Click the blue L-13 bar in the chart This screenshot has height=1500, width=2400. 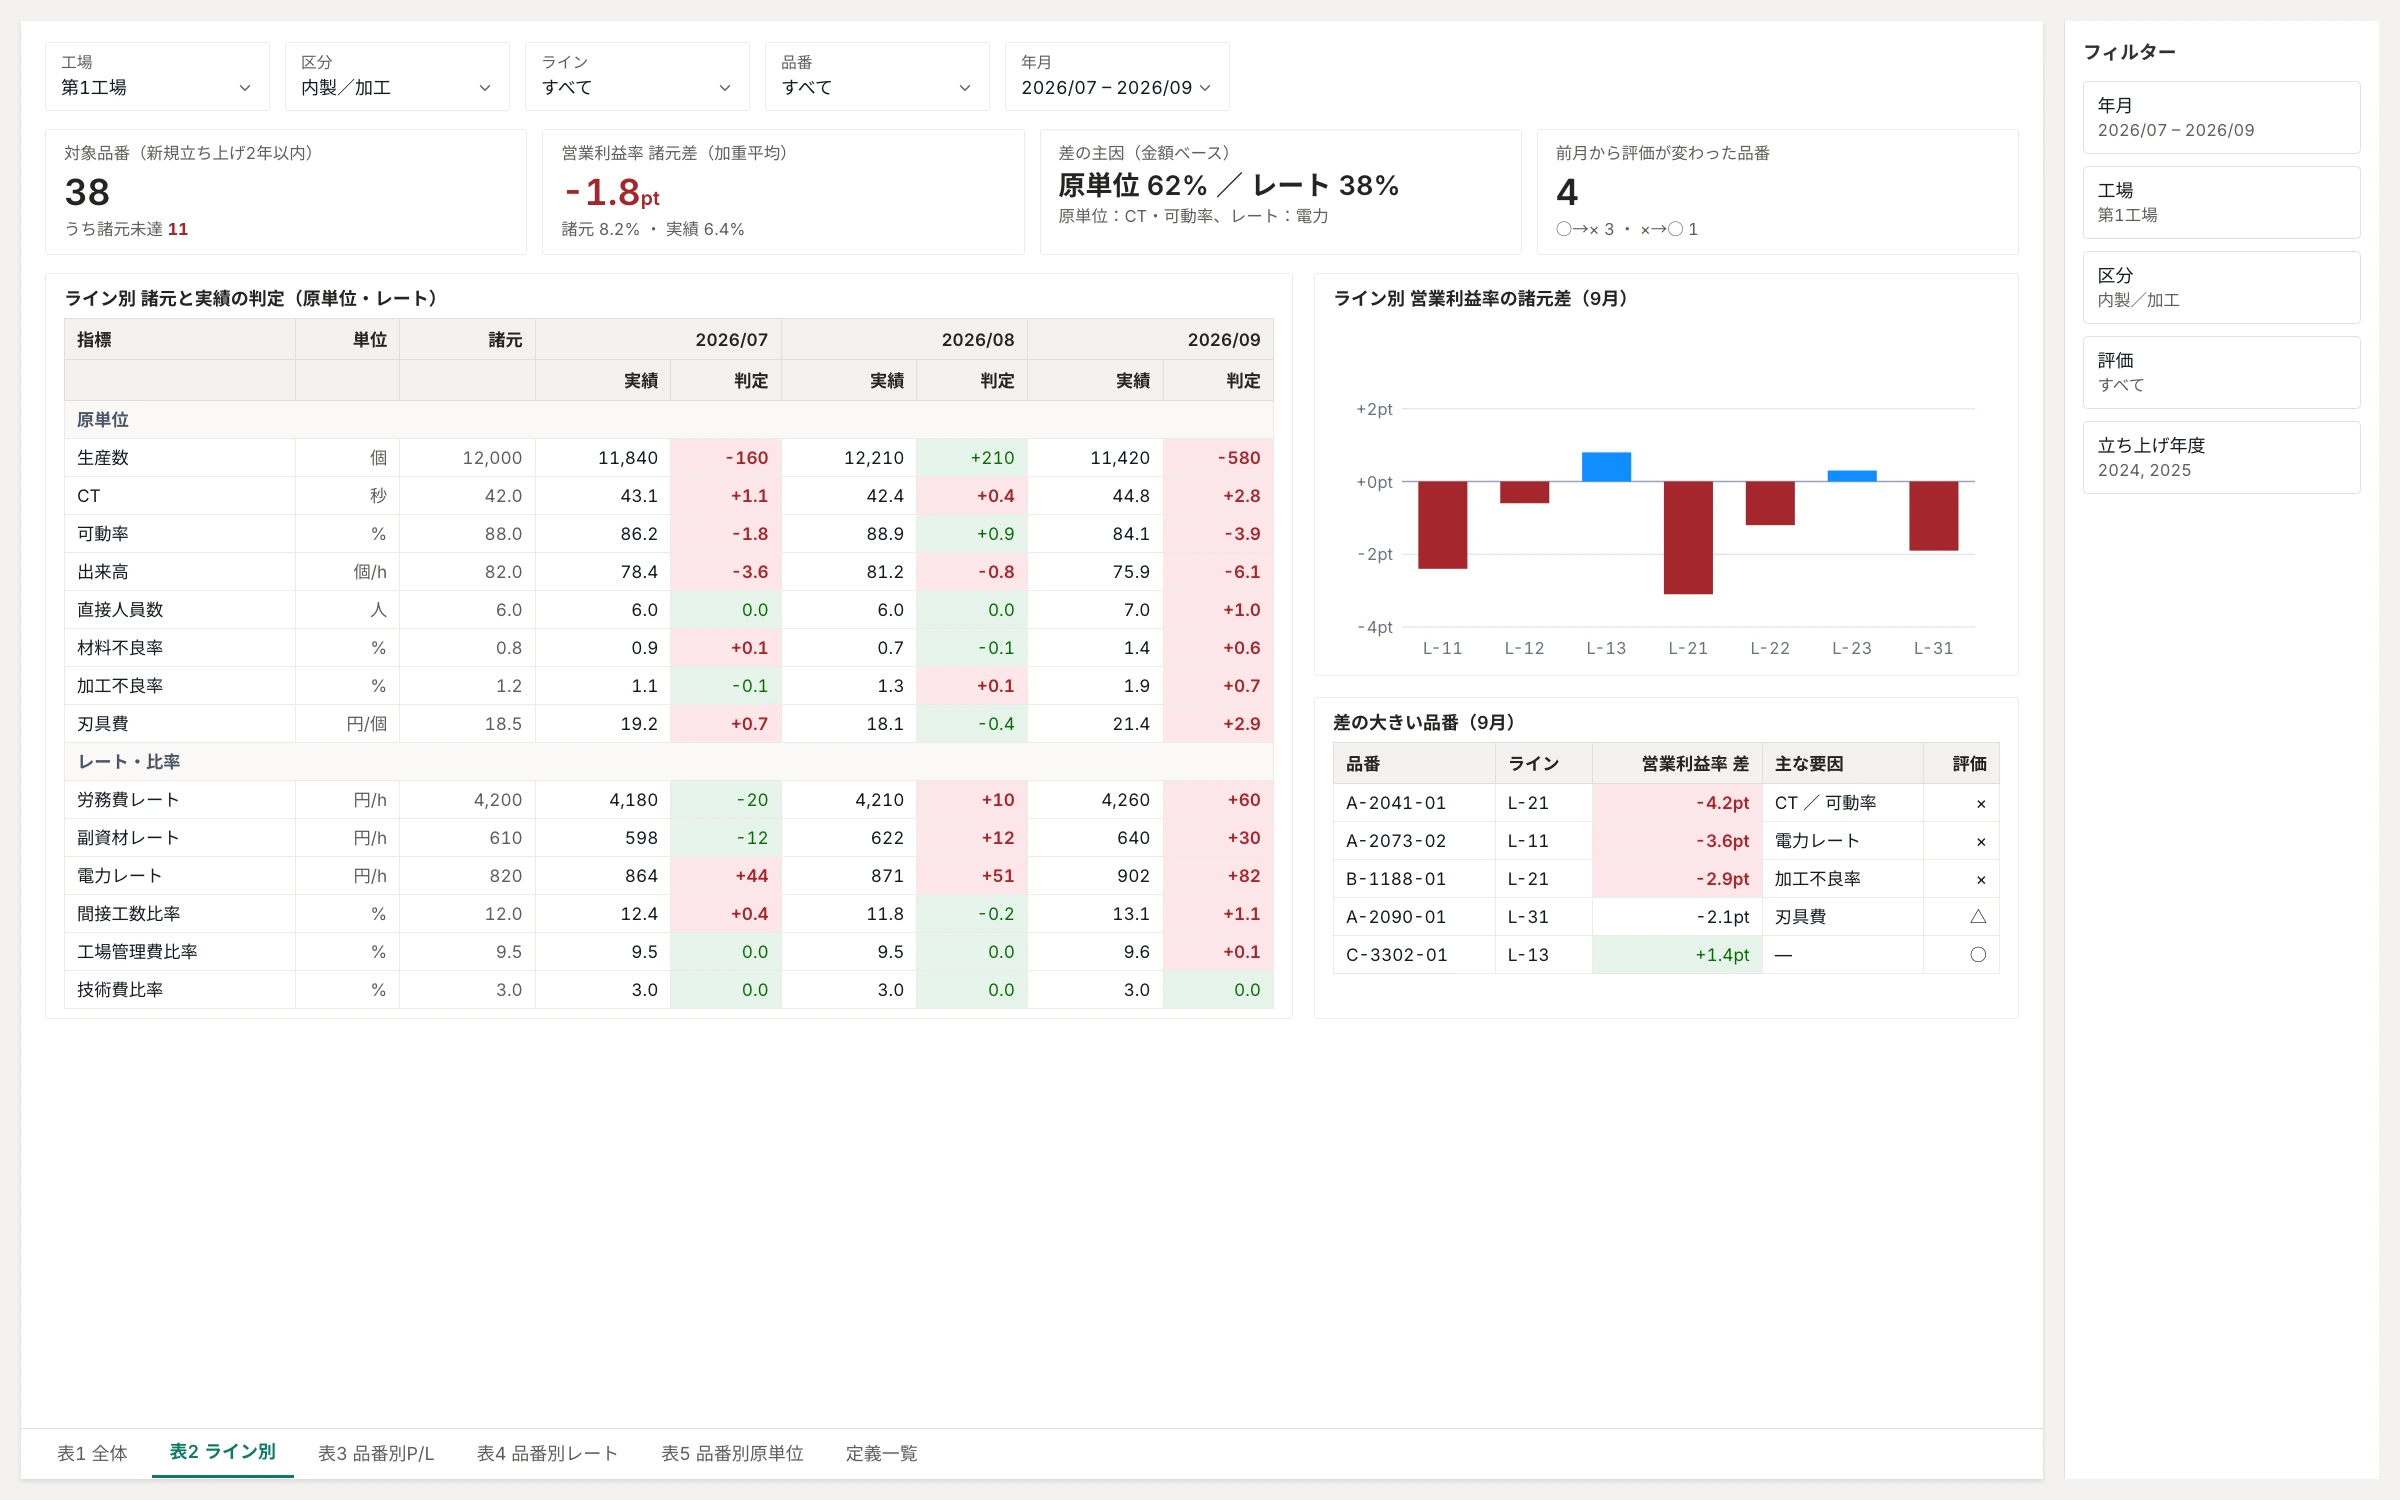point(1606,467)
